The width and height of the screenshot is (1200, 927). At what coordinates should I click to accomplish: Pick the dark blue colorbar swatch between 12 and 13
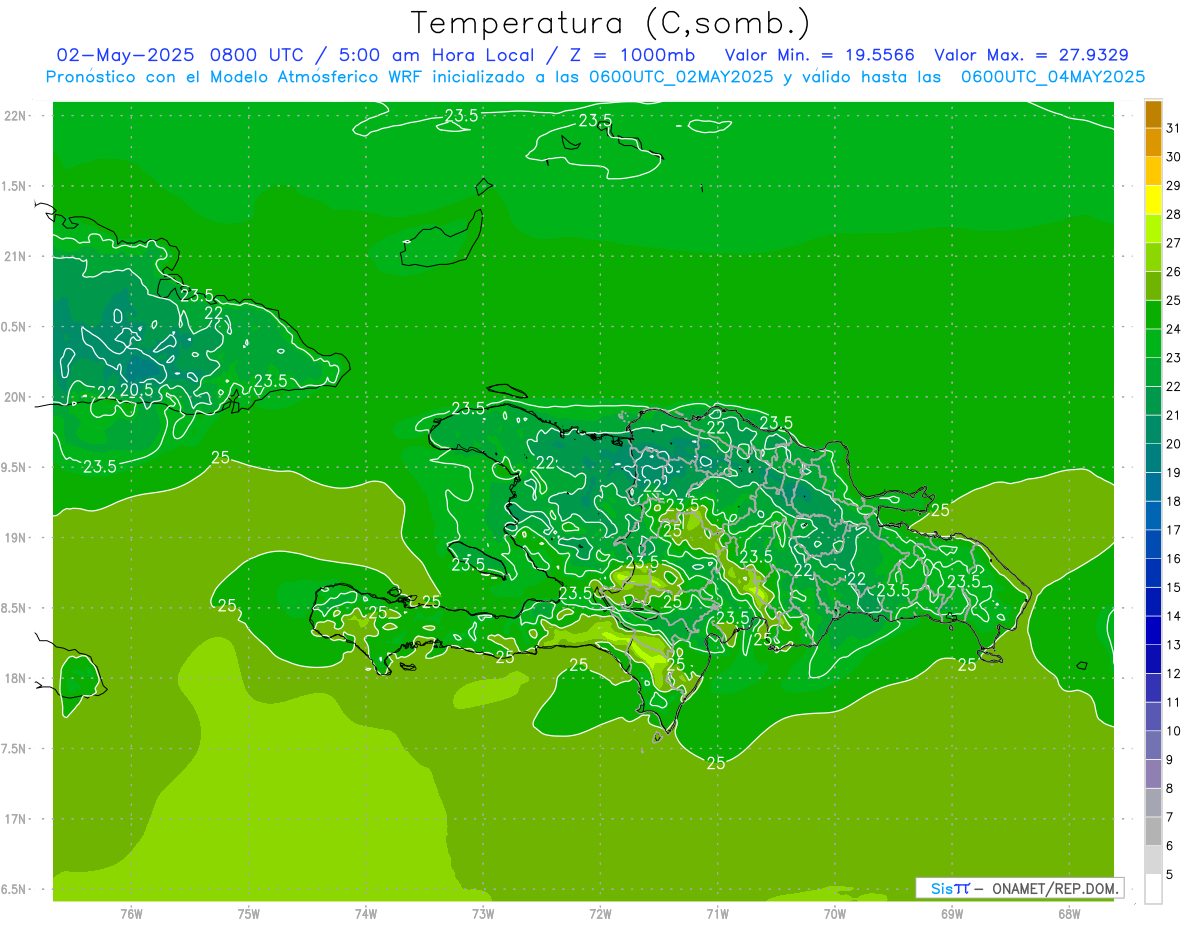click(1153, 660)
